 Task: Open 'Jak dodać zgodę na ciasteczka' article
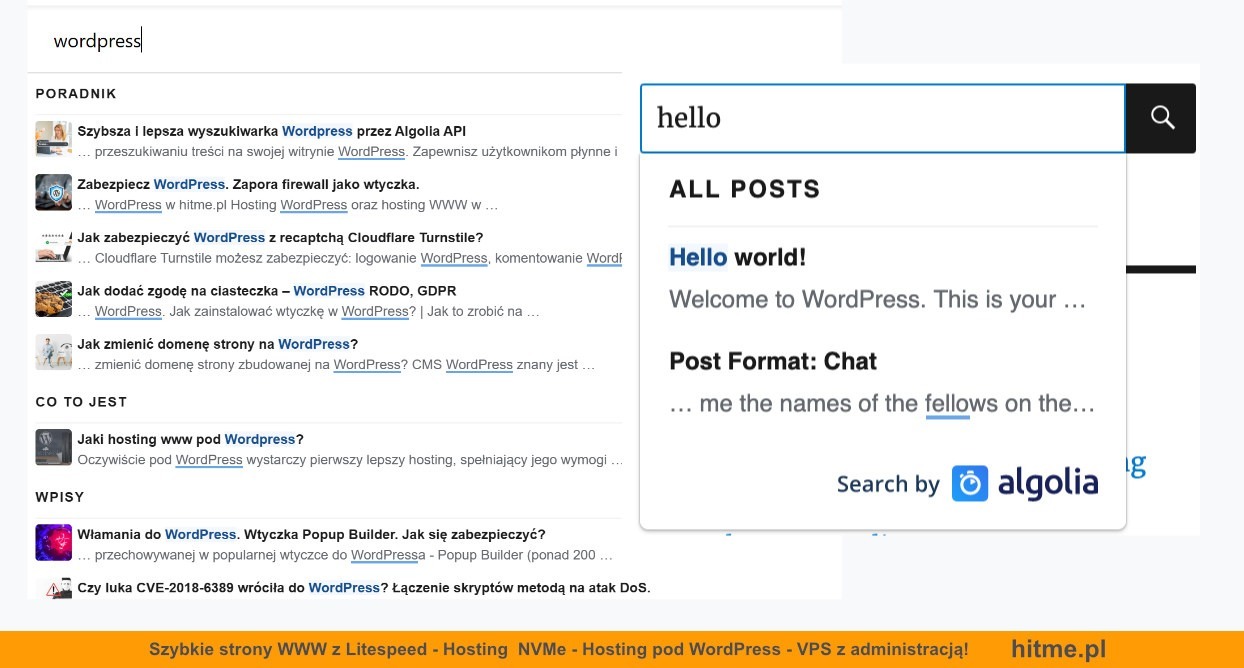[x=266, y=291]
